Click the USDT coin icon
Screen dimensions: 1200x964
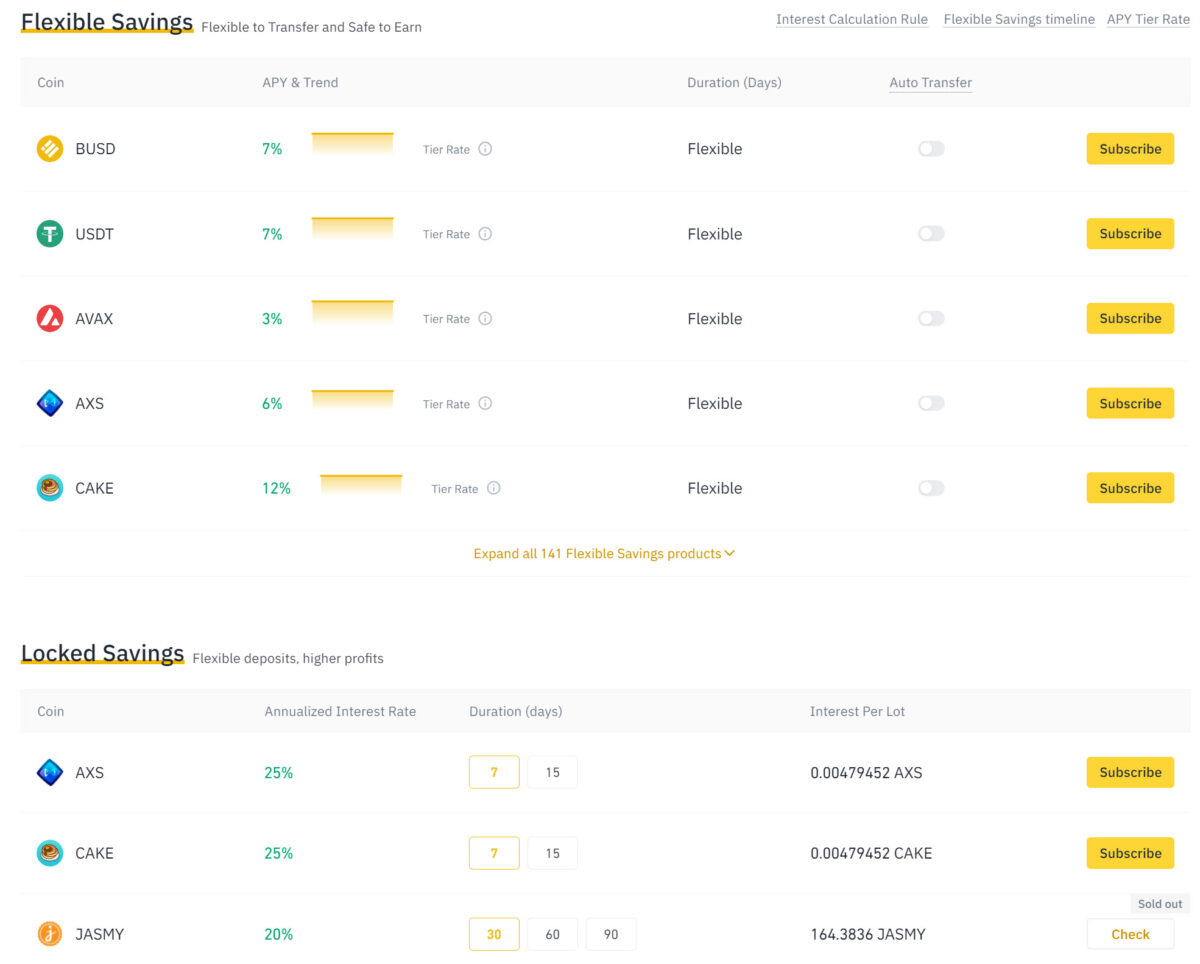[50, 234]
